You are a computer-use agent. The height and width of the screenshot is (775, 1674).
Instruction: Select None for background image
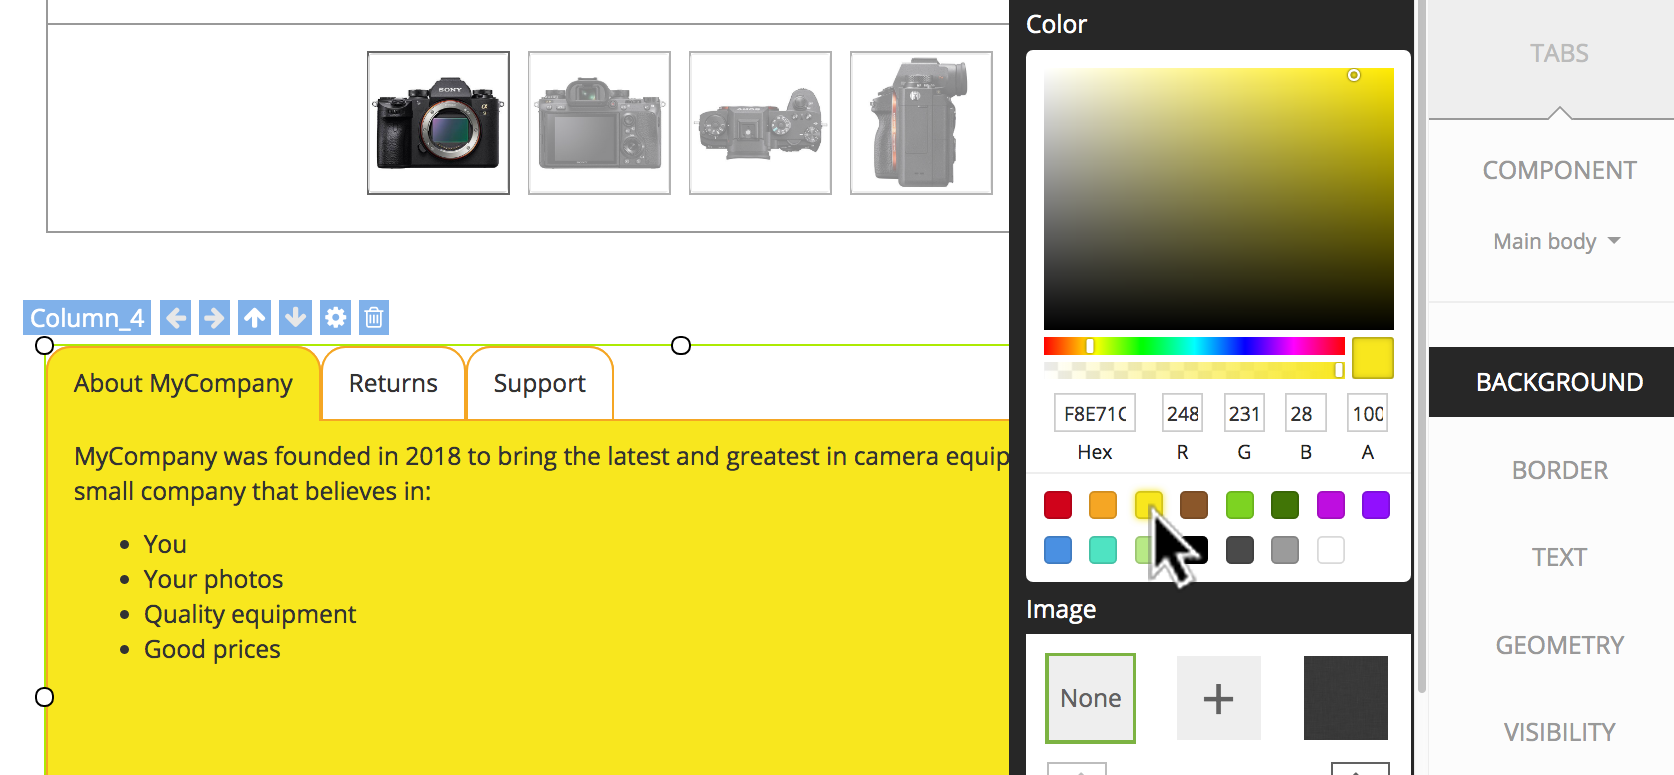(x=1090, y=698)
